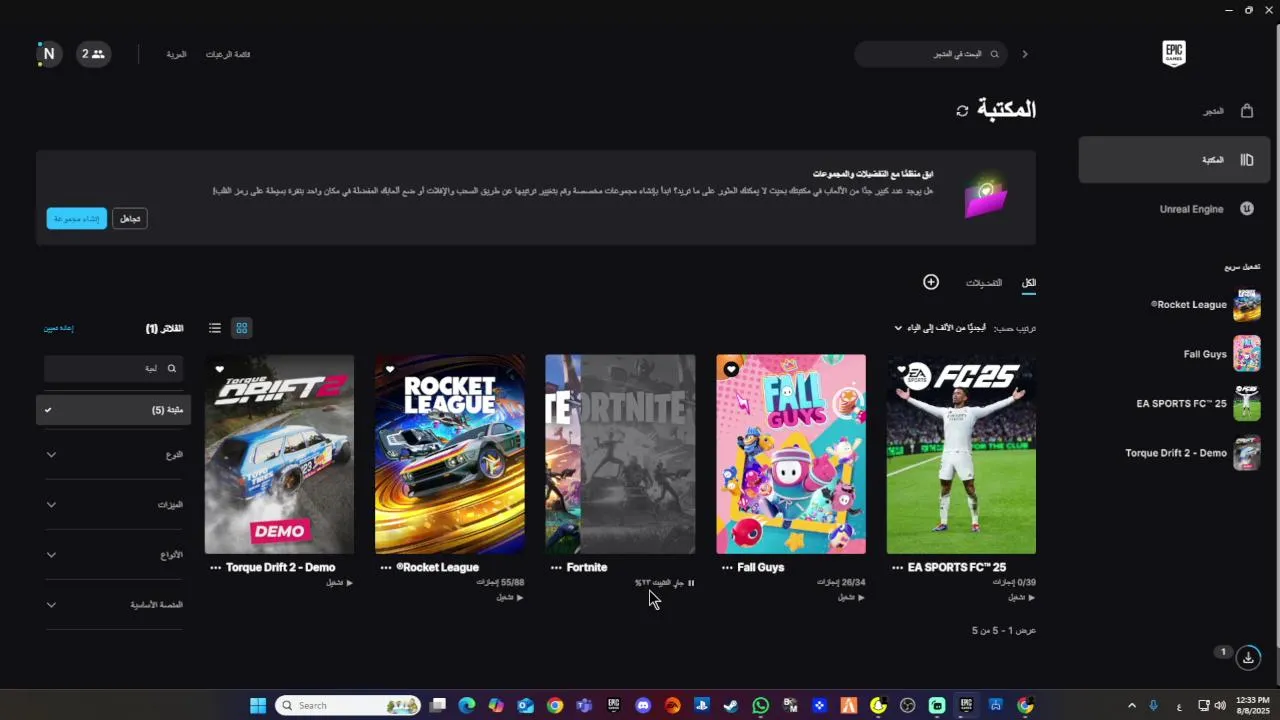Image resolution: width=1280 pixels, height=720 pixels.
Task: Open the sort-by alphabetical dropdown
Action: [x=940, y=328]
